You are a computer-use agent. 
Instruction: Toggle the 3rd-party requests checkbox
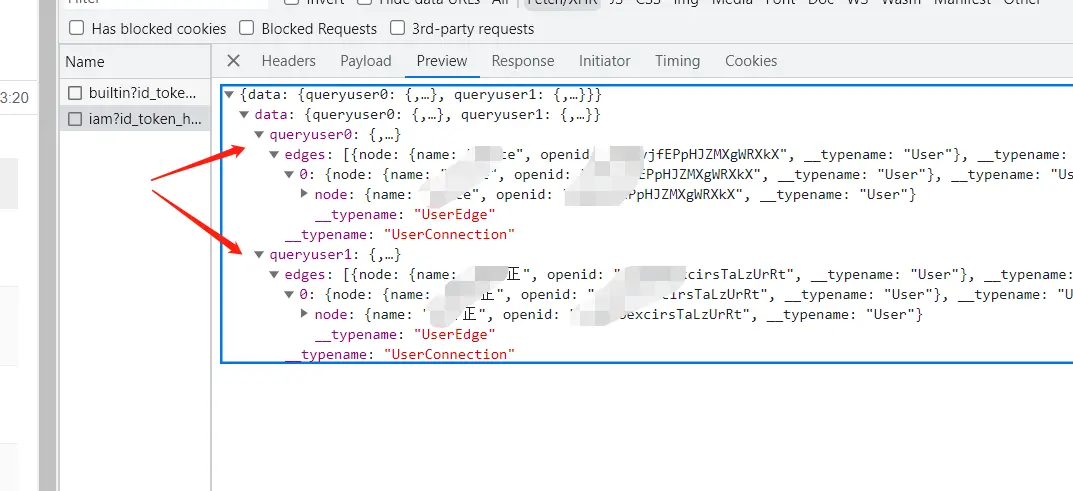click(397, 28)
